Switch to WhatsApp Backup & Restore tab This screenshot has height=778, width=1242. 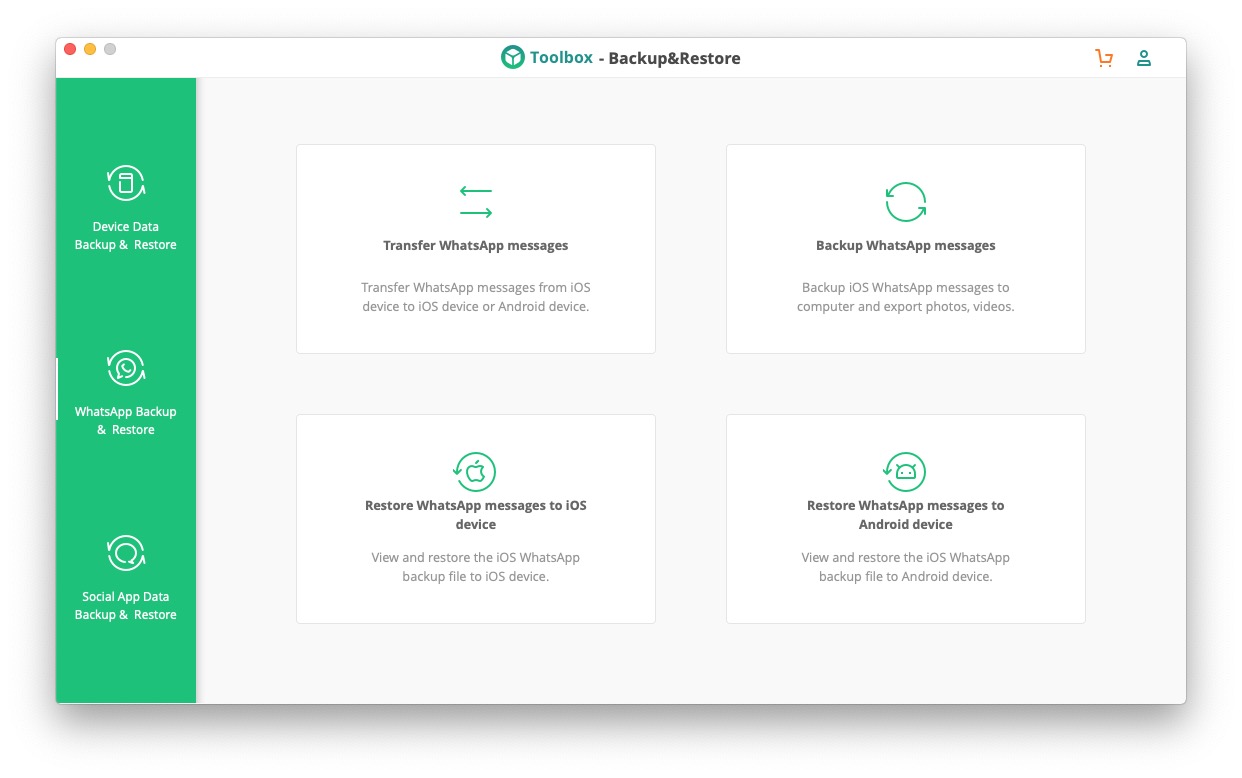(x=126, y=393)
